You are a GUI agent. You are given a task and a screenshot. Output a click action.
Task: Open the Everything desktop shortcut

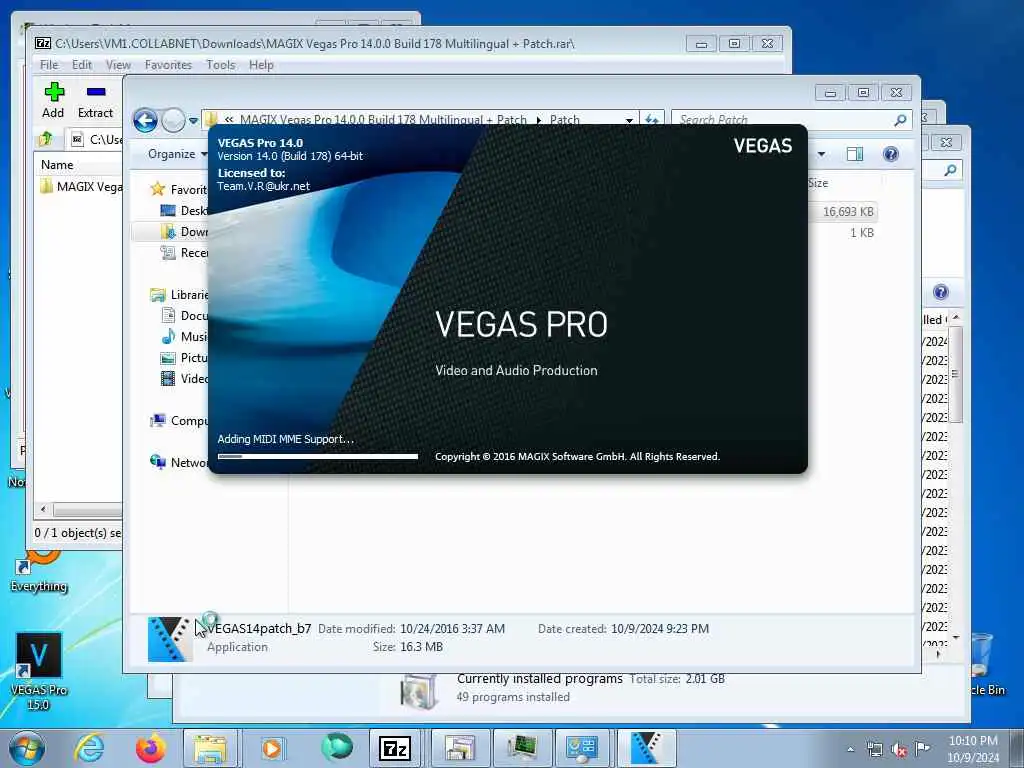(x=39, y=571)
